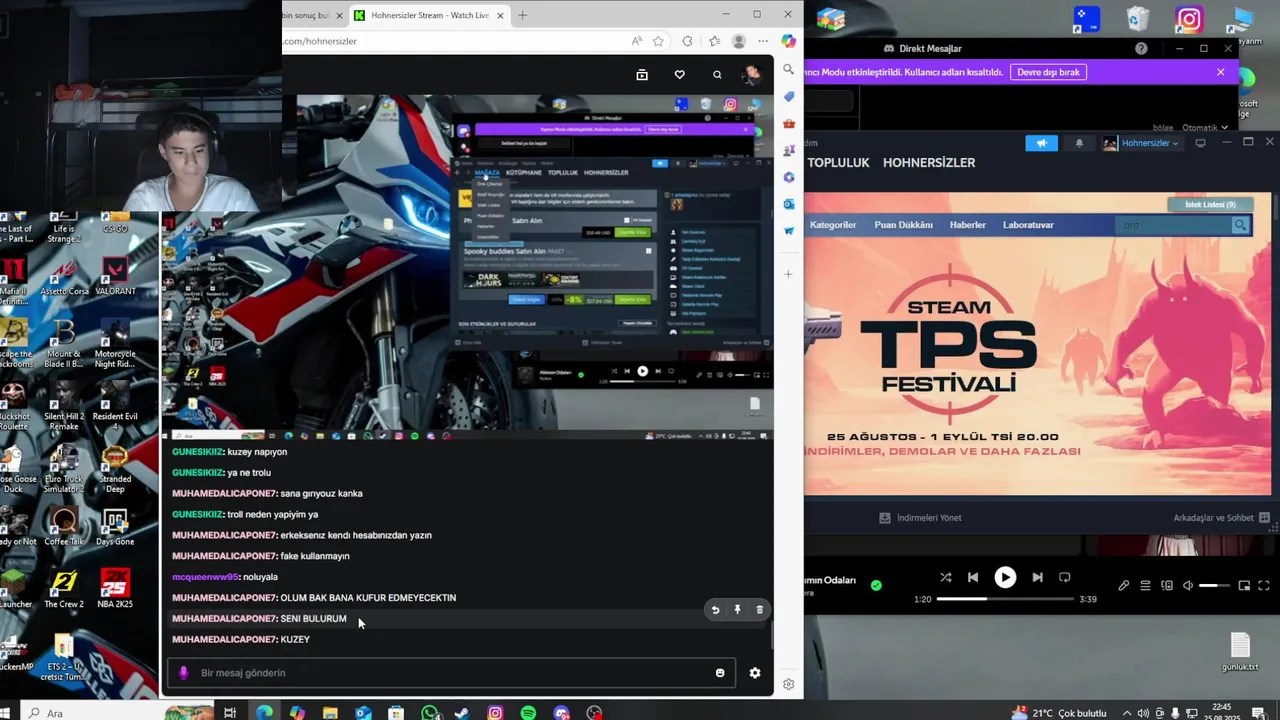Toggle the Spotify miniplayer
Screen dimensions: 1280x720
coord(1244,585)
